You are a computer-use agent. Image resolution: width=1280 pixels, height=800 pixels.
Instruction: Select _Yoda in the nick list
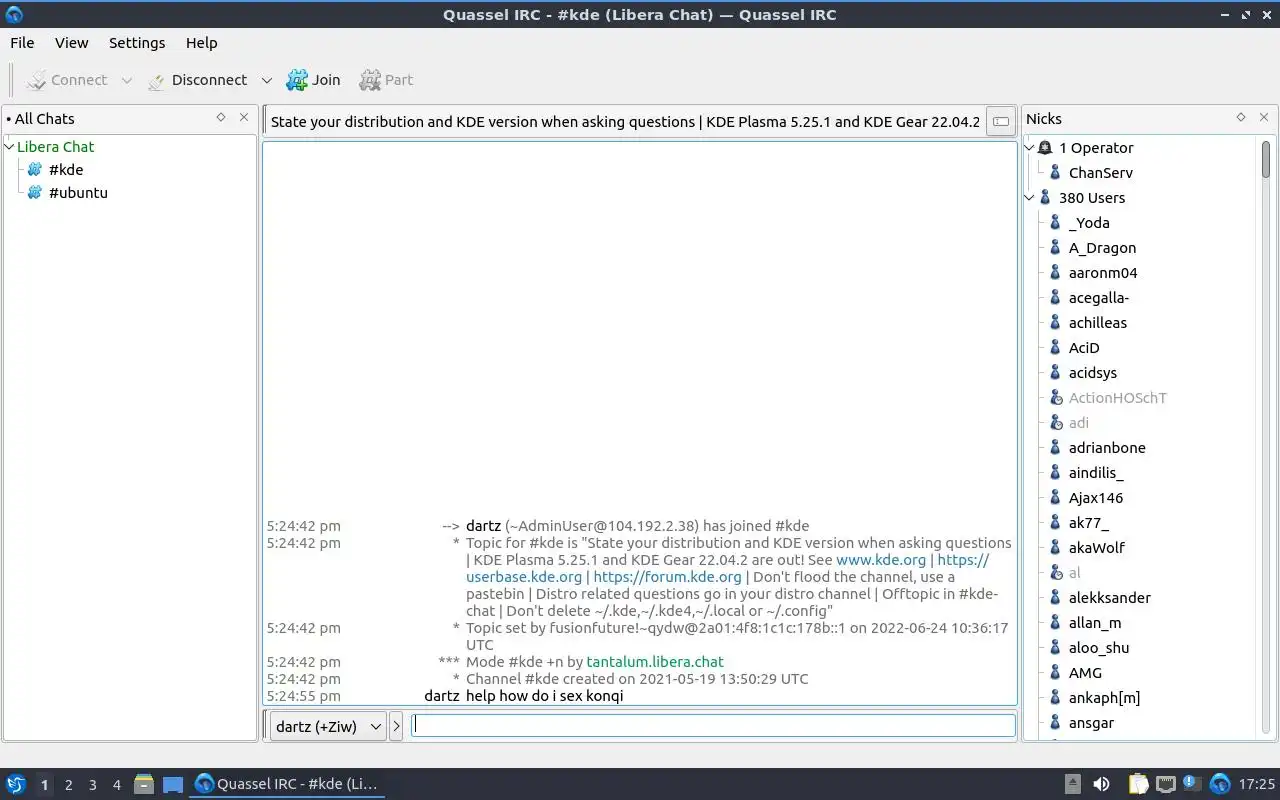pos(1089,223)
